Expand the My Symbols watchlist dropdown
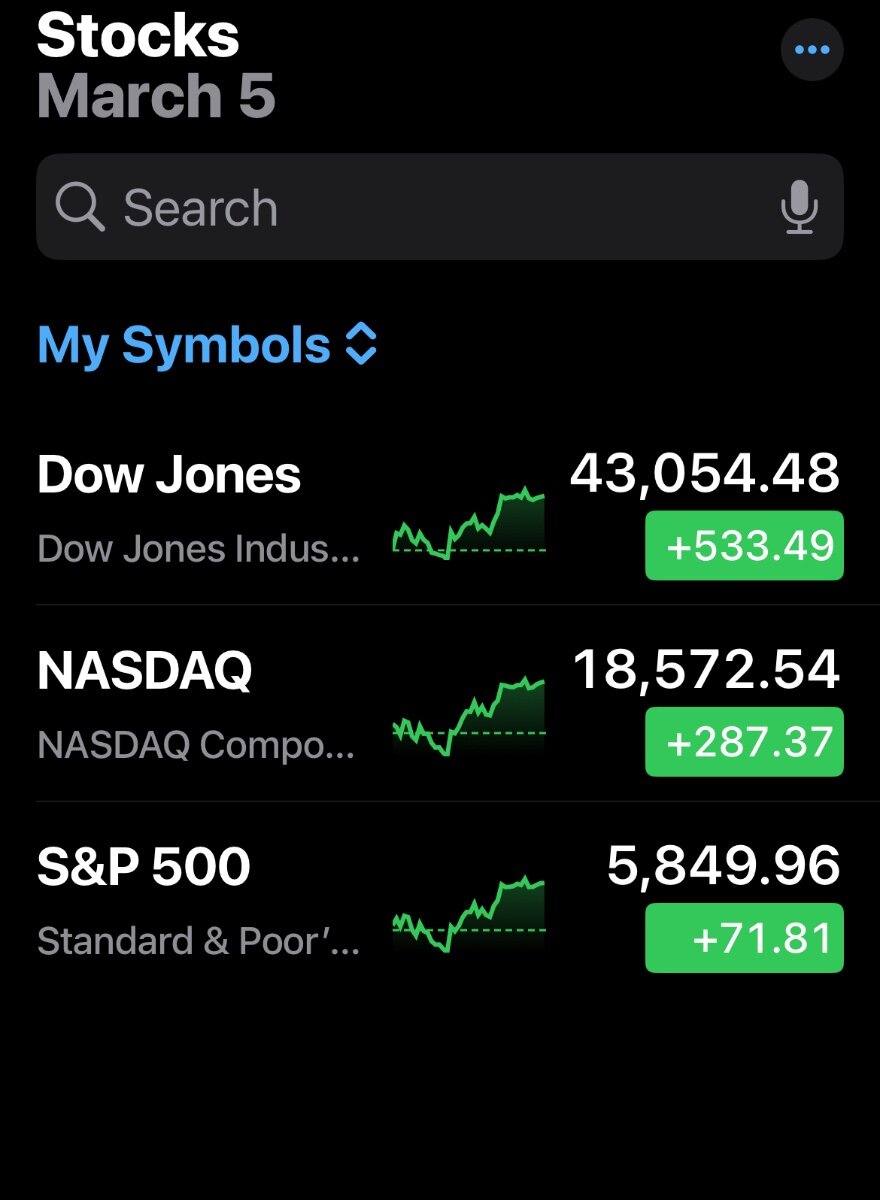This screenshot has width=880, height=1200. pyautogui.click(x=184, y=345)
